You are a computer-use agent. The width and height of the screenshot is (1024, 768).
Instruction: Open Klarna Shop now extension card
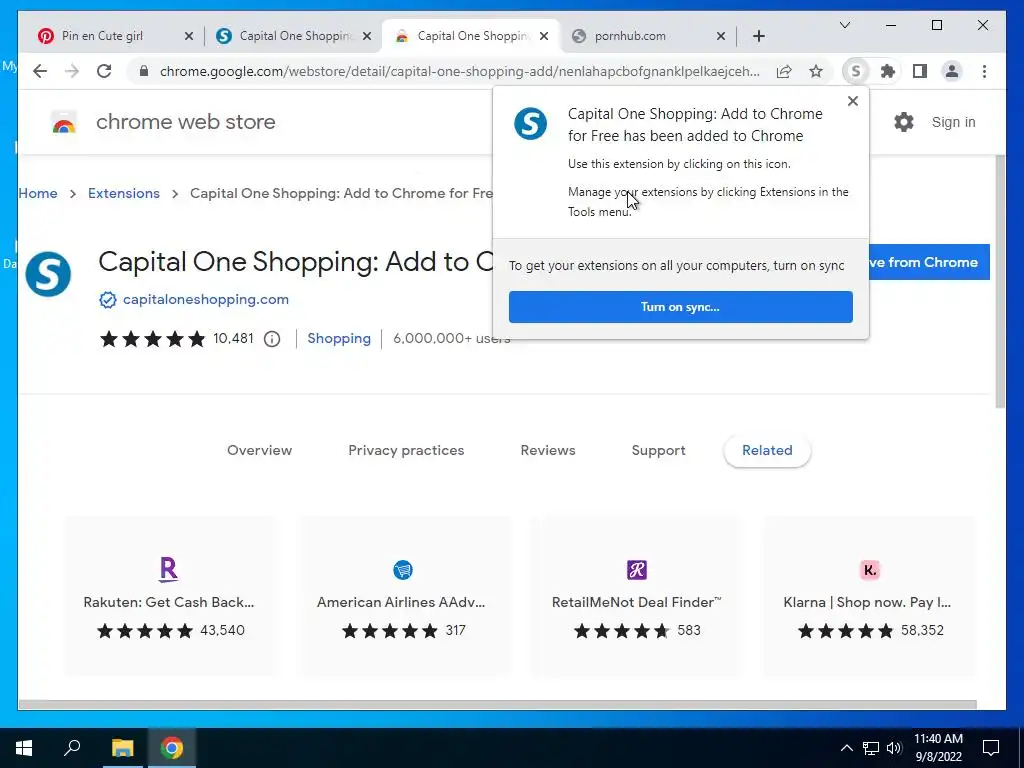(x=869, y=596)
